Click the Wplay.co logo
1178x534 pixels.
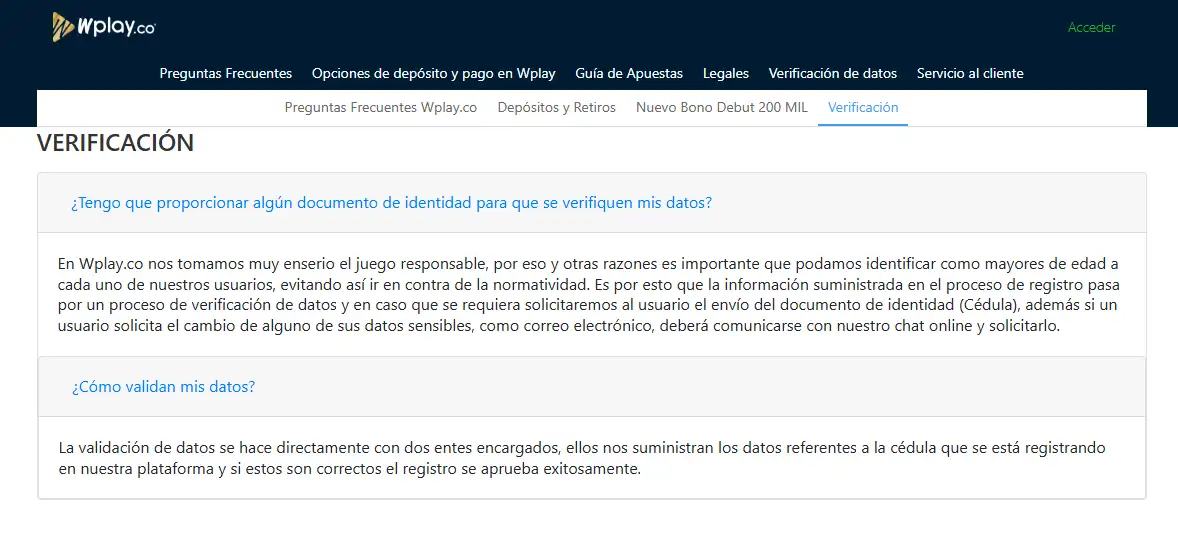(x=104, y=28)
